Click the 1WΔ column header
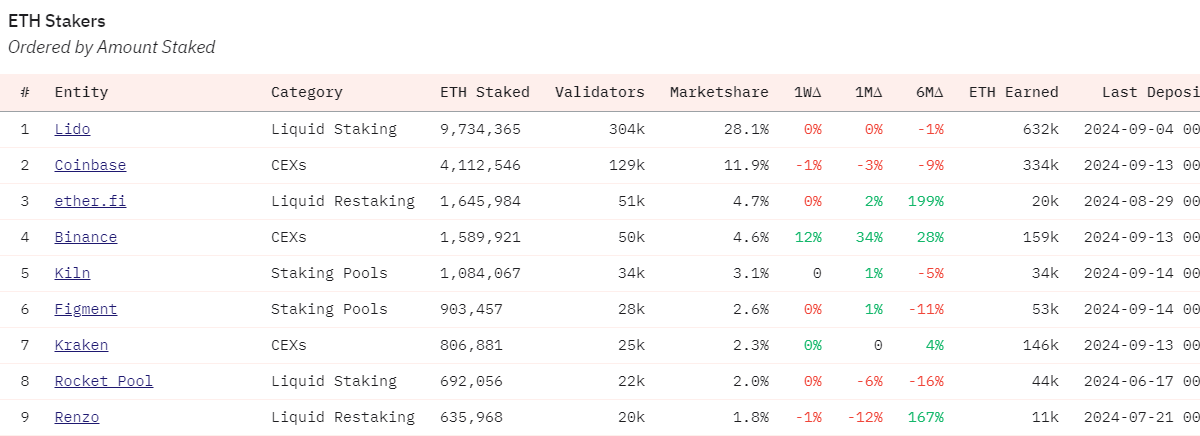Image resolution: width=1200 pixels, height=436 pixels. (808, 92)
